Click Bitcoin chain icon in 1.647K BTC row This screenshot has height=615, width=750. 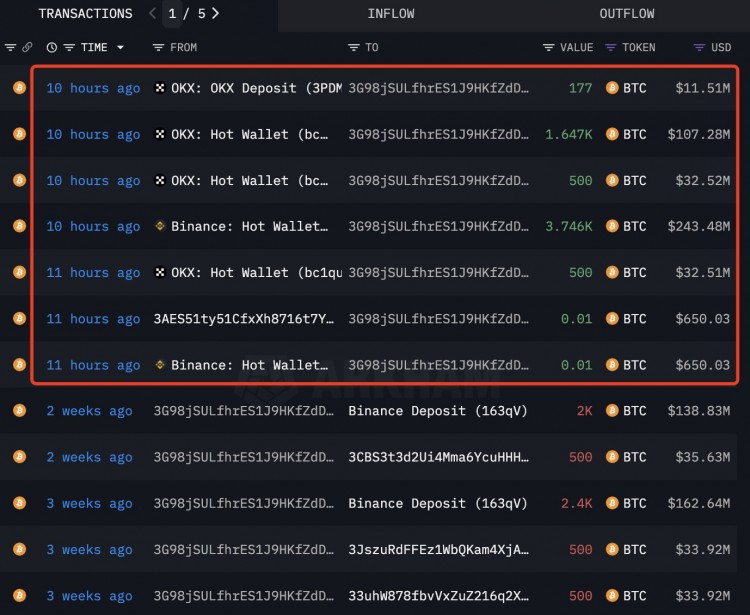(x=19, y=134)
